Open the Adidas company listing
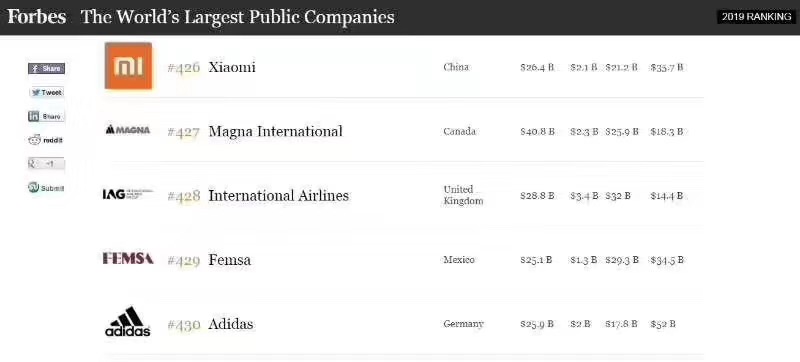The image size is (800, 362). (231, 324)
